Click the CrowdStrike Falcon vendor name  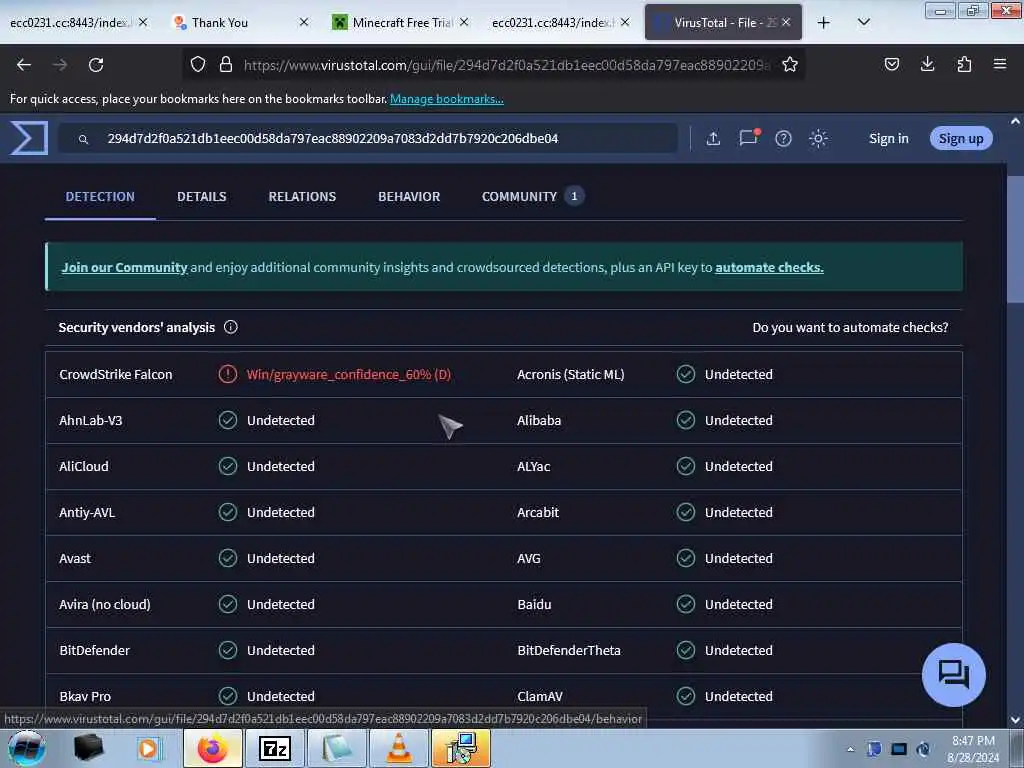(116, 374)
